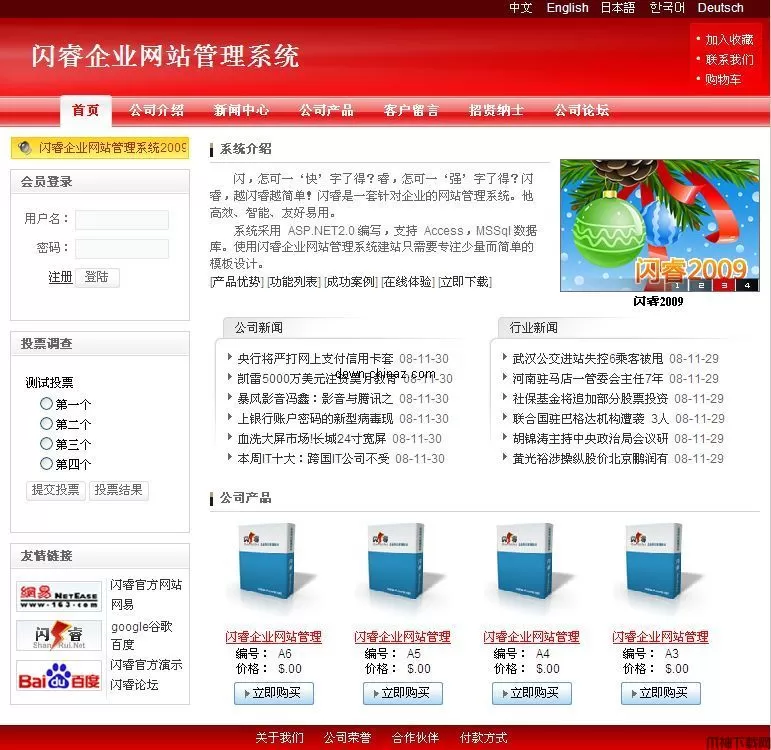
Task: Show slide 2 in the banner slideshow
Action: [701, 285]
